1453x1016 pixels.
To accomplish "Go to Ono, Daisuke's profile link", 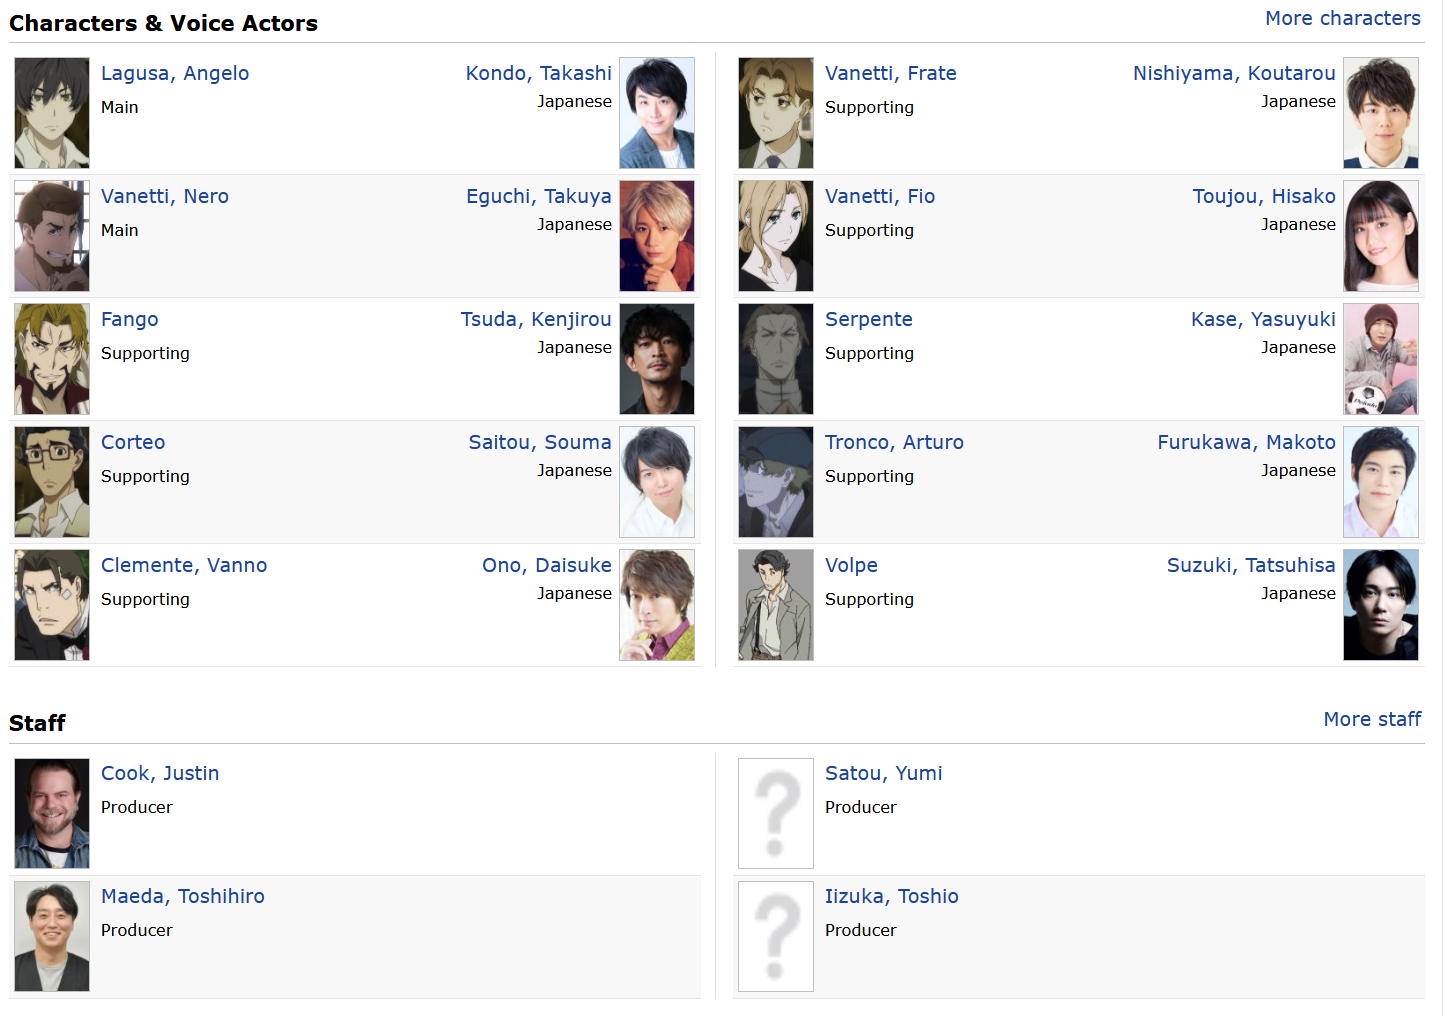I will [x=546, y=565].
